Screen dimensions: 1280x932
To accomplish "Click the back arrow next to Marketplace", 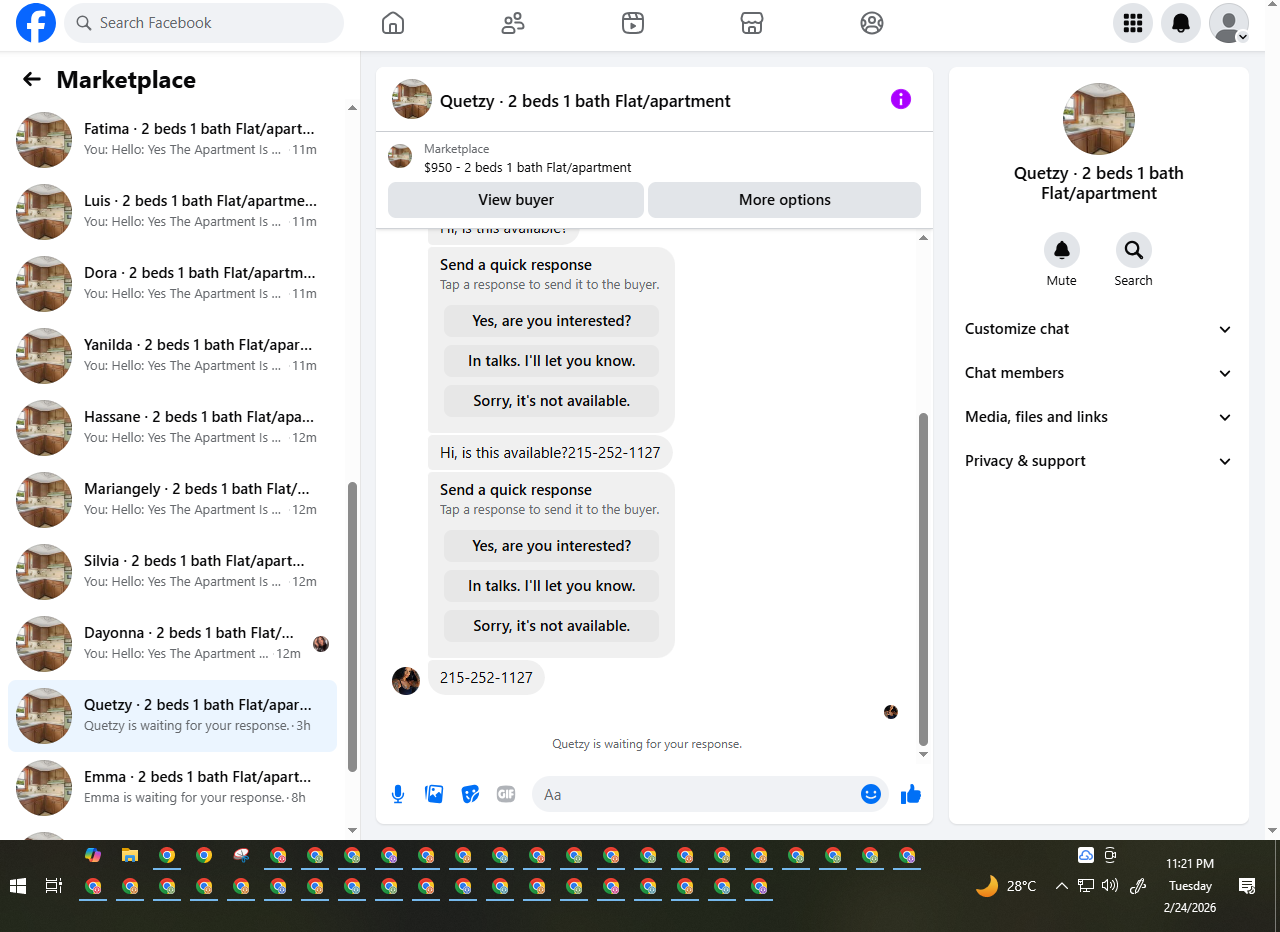I will pos(32,80).
